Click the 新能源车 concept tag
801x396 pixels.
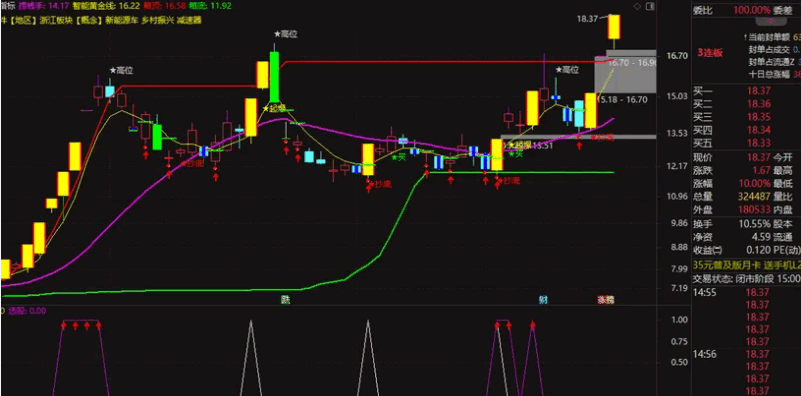tap(121, 20)
